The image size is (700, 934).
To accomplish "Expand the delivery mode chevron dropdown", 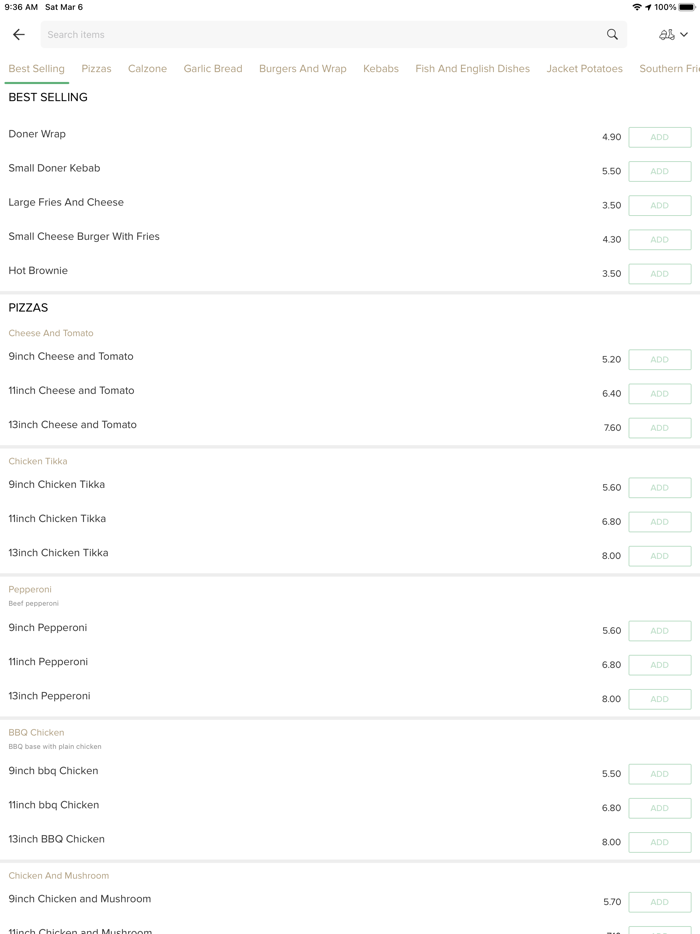I will [684, 35].
